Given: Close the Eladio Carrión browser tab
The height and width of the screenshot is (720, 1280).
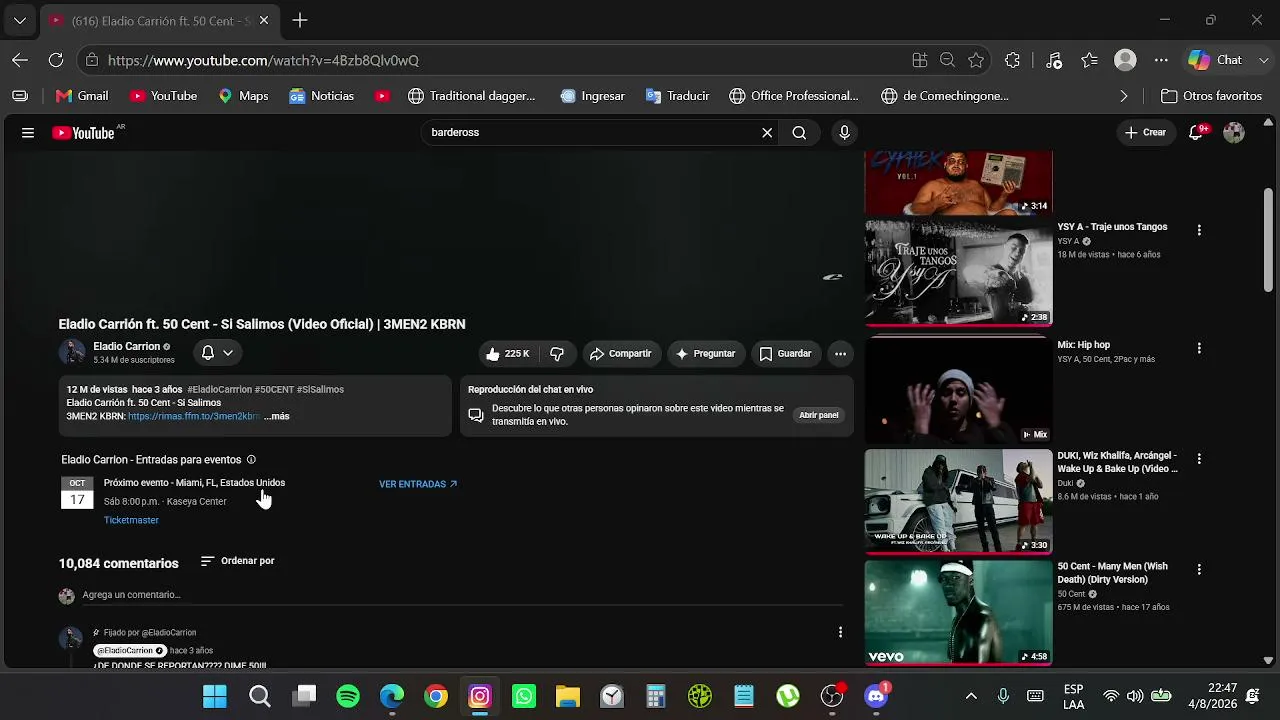Looking at the screenshot, I should point(264,20).
